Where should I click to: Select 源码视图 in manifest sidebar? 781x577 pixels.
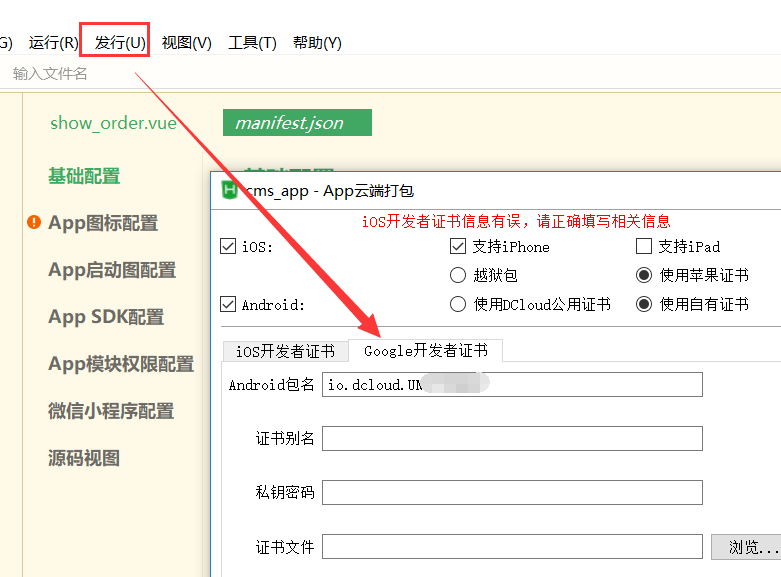point(84,458)
